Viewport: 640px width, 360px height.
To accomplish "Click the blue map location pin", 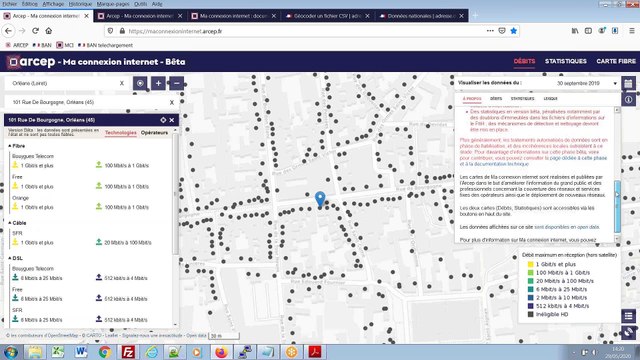I will [x=320, y=199].
